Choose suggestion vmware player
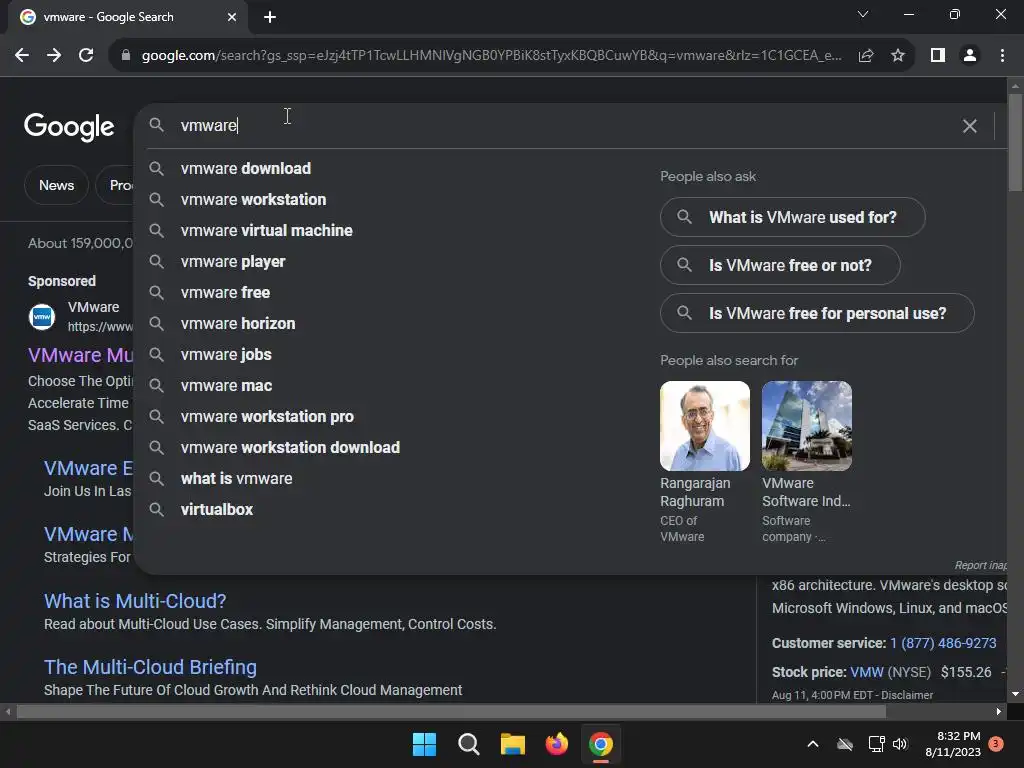Image resolution: width=1024 pixels, height=768 pixels. (x=233, y=262)
